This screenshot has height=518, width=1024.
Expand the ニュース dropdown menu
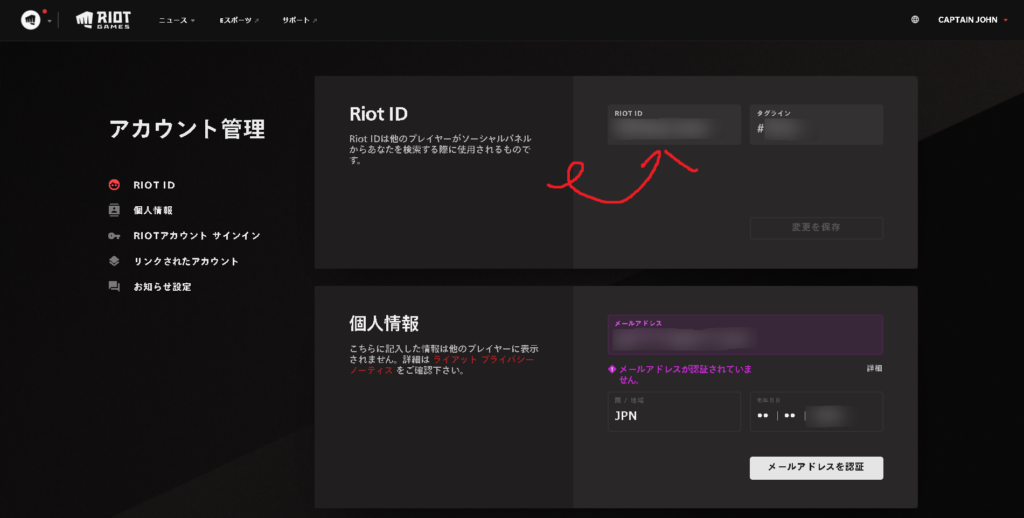(x=177, y=20)
